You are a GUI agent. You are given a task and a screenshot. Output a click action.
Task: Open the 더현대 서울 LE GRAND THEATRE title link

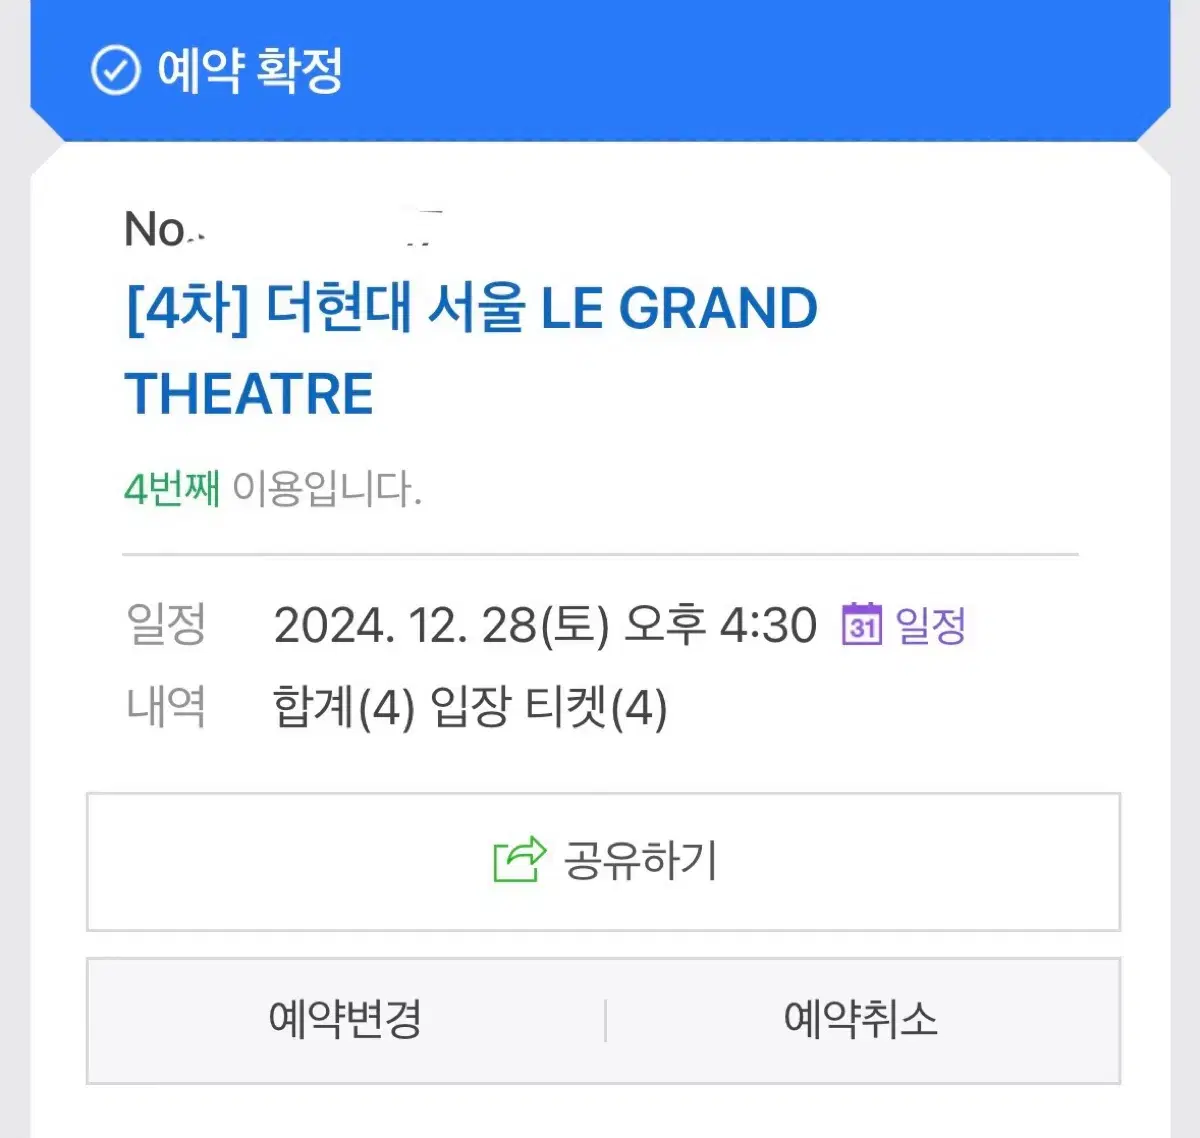471,350
